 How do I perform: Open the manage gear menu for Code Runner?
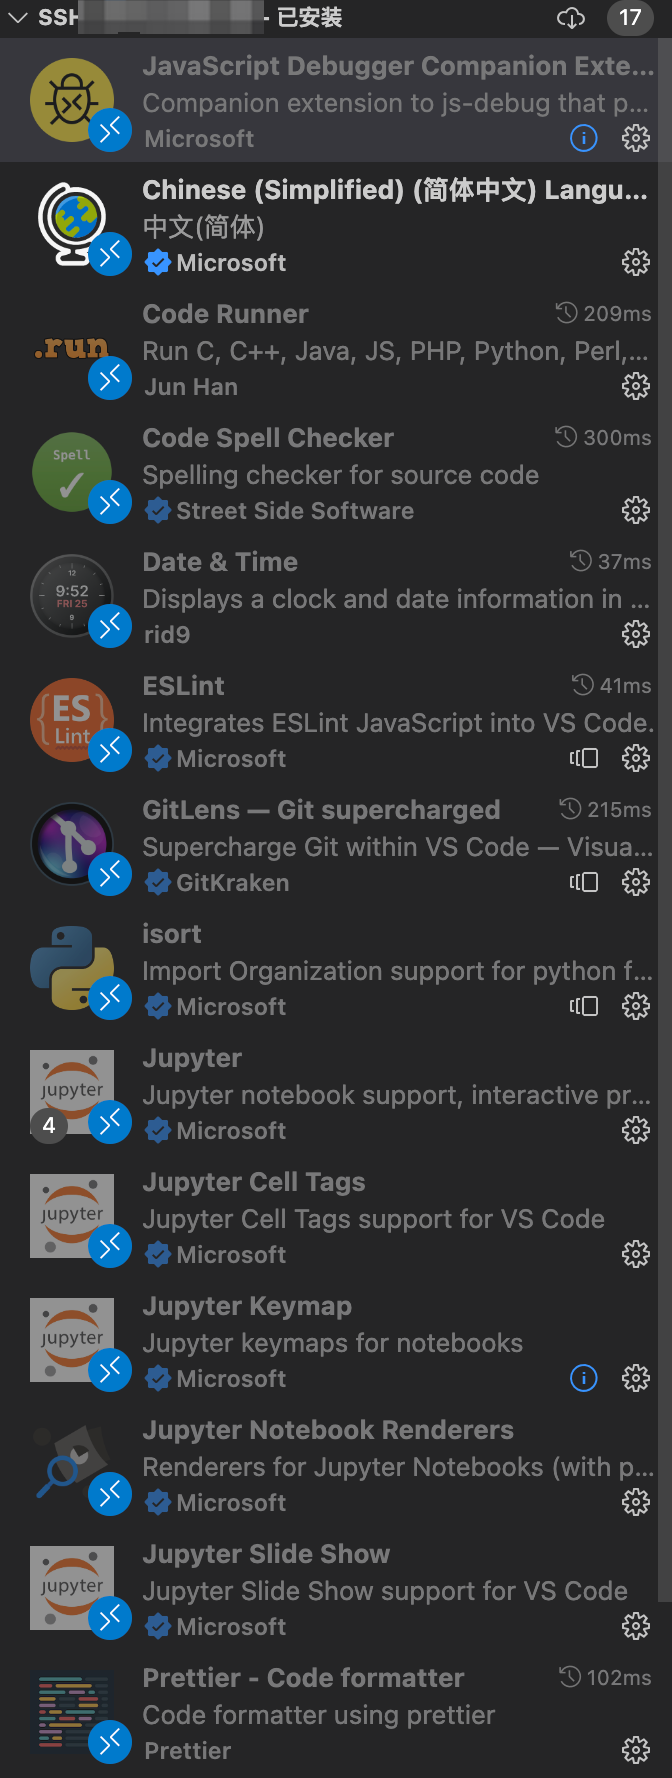[635, 386]
